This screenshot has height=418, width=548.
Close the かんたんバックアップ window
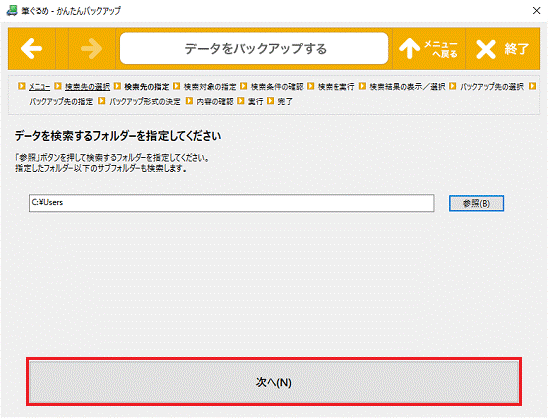[x=536, y=10]
